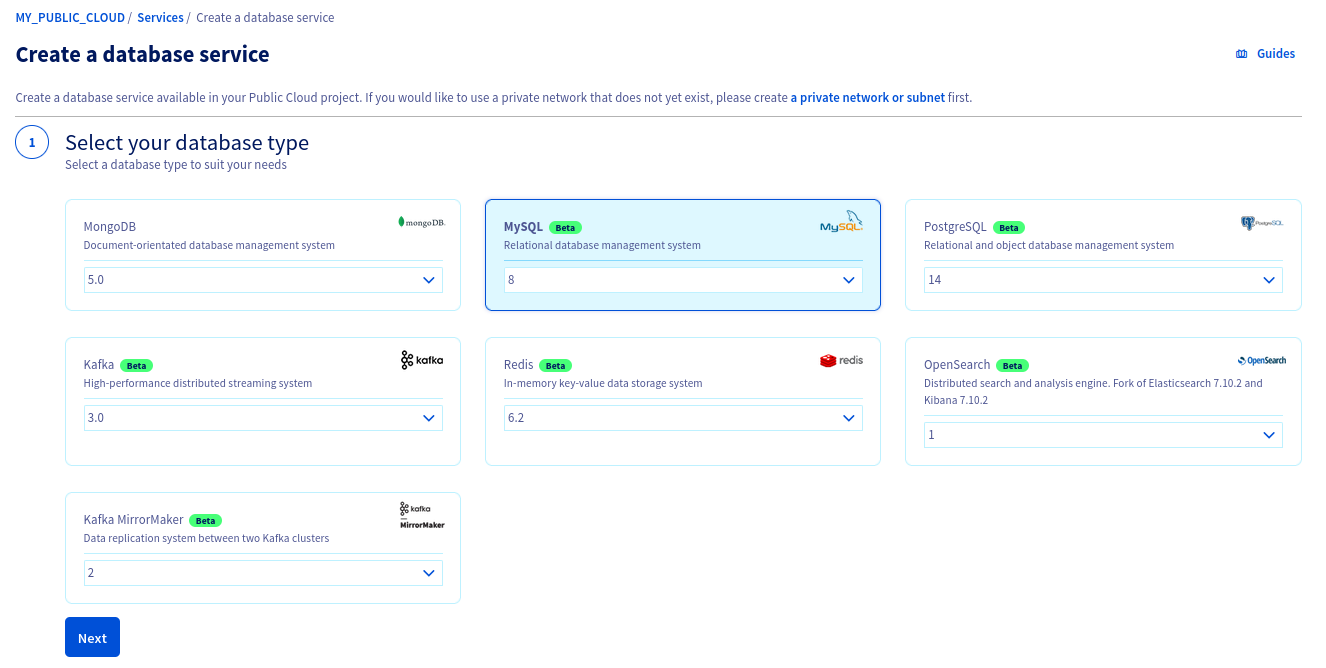Click the PostgreSQL elephant logo
1326x668 pixels.
tap(1263, 222)
